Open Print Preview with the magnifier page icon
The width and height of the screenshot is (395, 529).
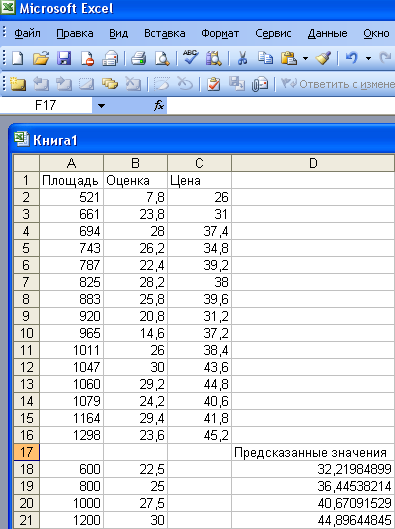162,58
